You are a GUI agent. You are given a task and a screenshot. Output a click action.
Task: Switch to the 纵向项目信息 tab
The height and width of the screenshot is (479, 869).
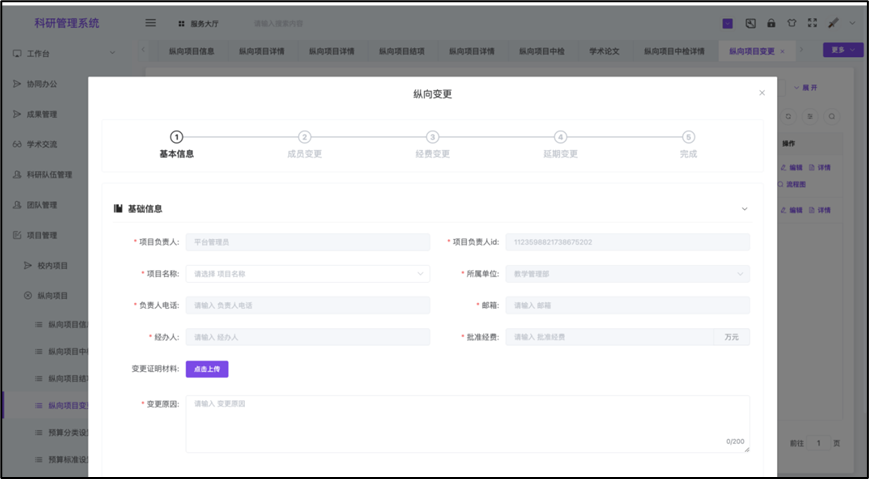pos(191,50)
